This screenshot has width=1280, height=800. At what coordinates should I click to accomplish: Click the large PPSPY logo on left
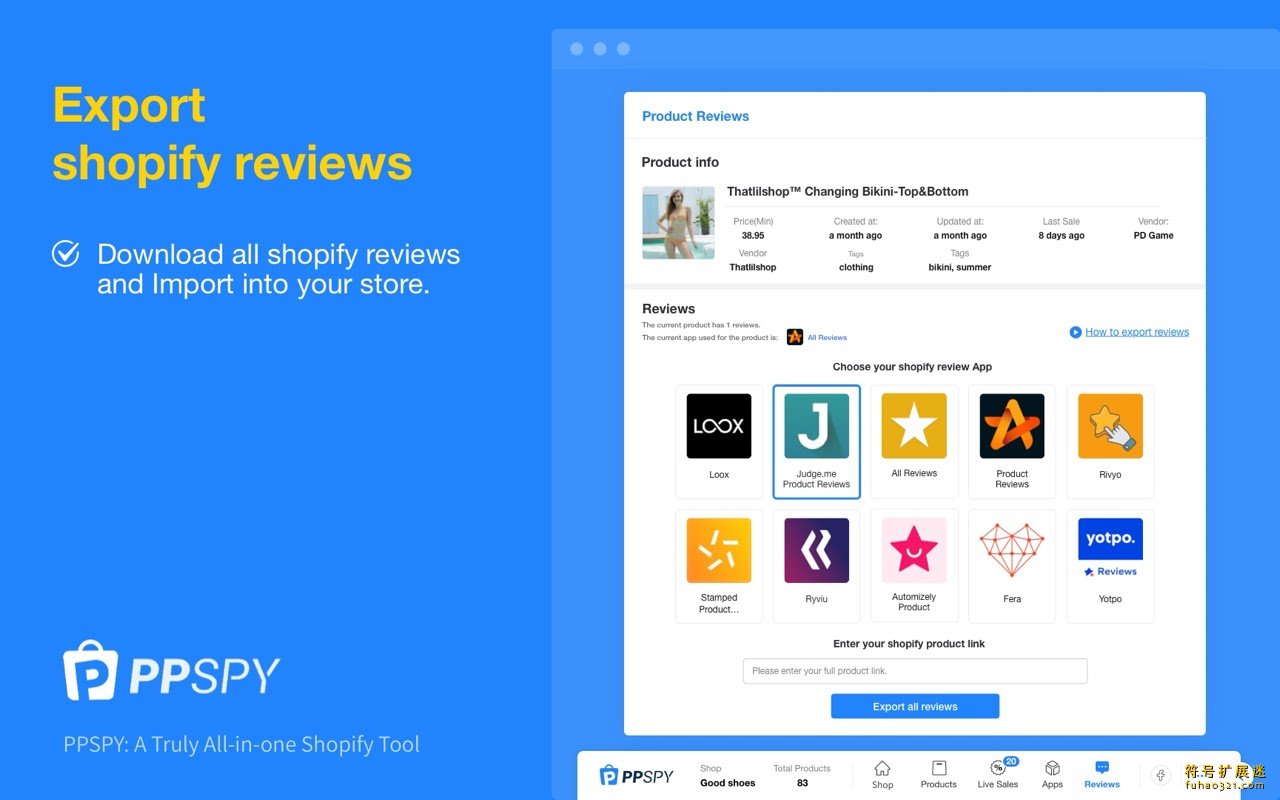coord(172,671)
